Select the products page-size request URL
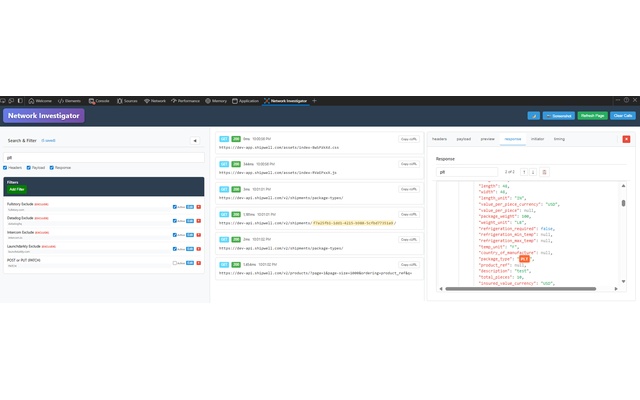This screenshot has width=640, height=400. click(x=316, y=273)
